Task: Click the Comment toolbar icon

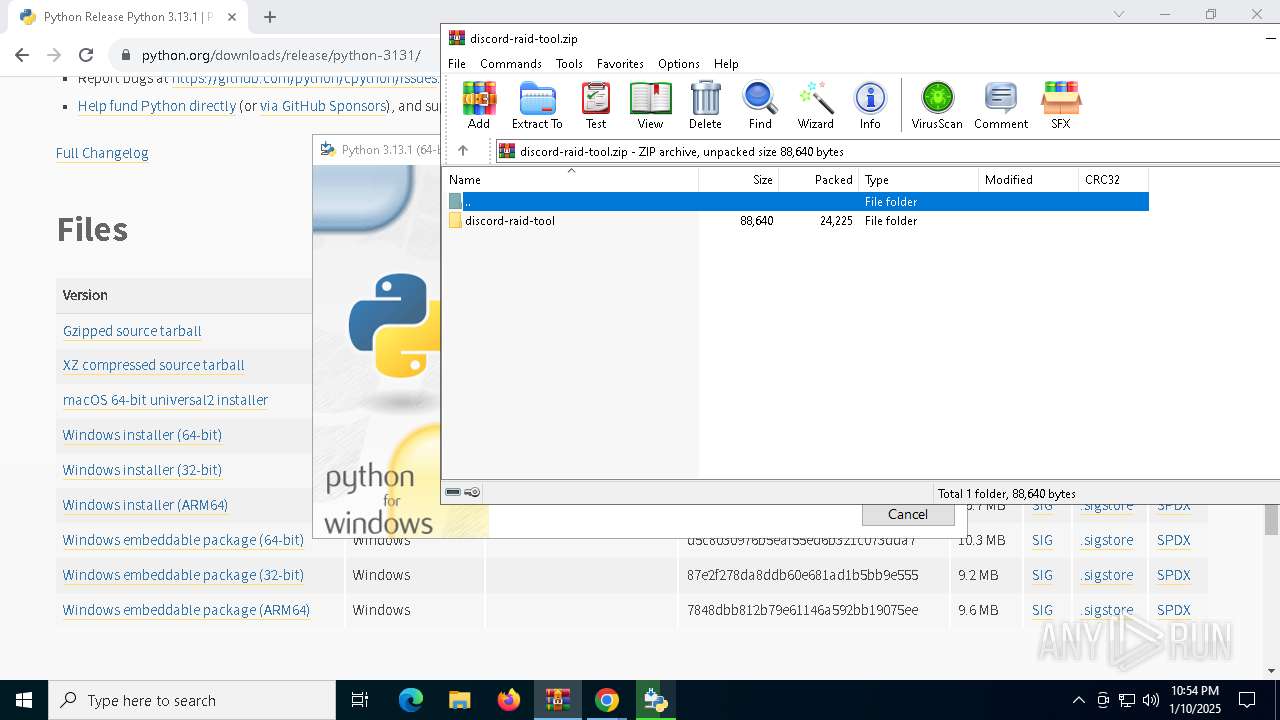Action: coord(1001,106)
